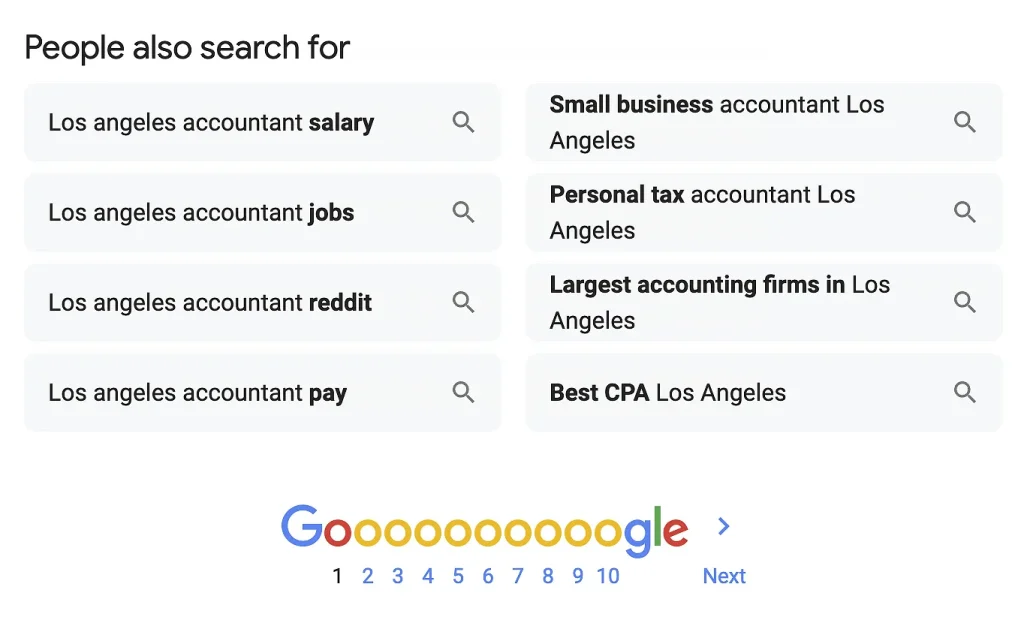Click magnifier icon beside 'Best CPA Los Angeles'

click(x=964, y=392)
